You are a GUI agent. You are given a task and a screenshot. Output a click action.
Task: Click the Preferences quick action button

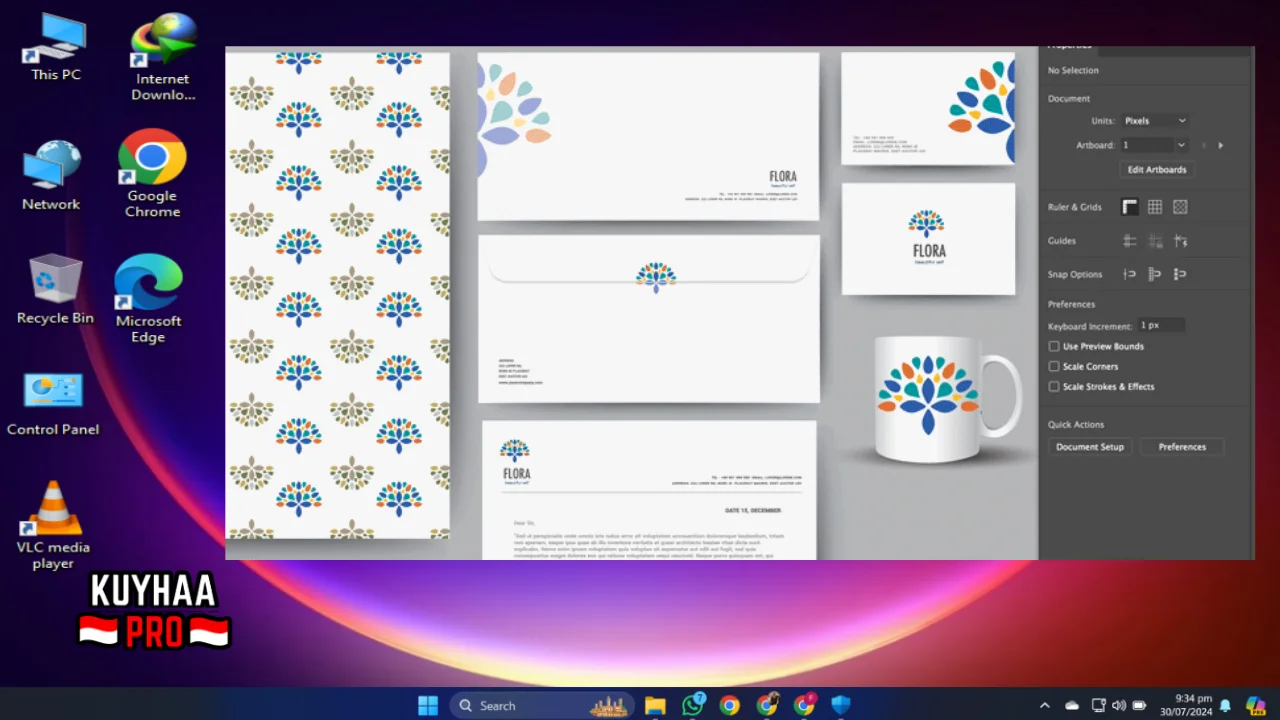coord(1182,447)
